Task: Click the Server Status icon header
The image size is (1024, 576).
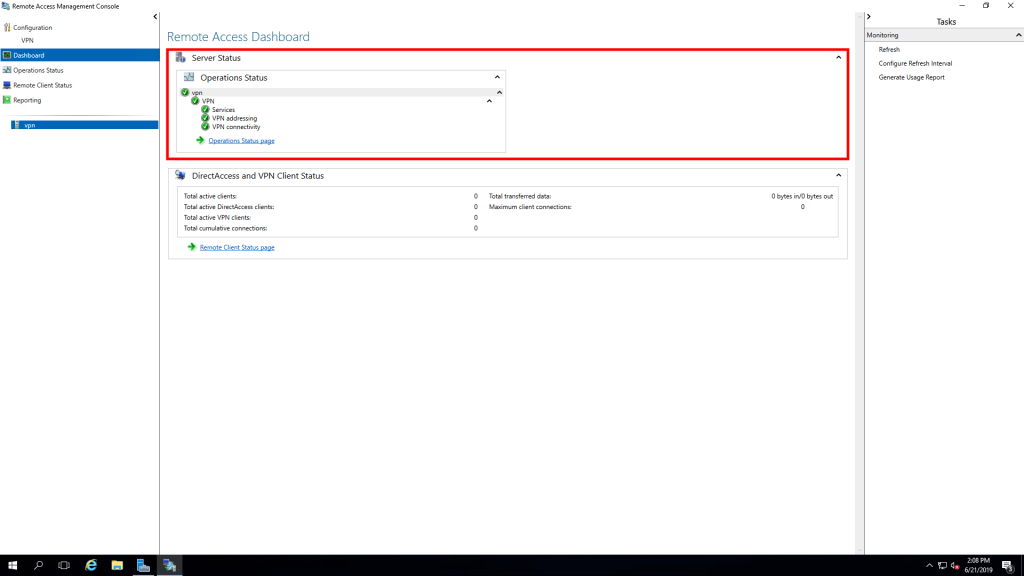Action: (x=182, y=58)
